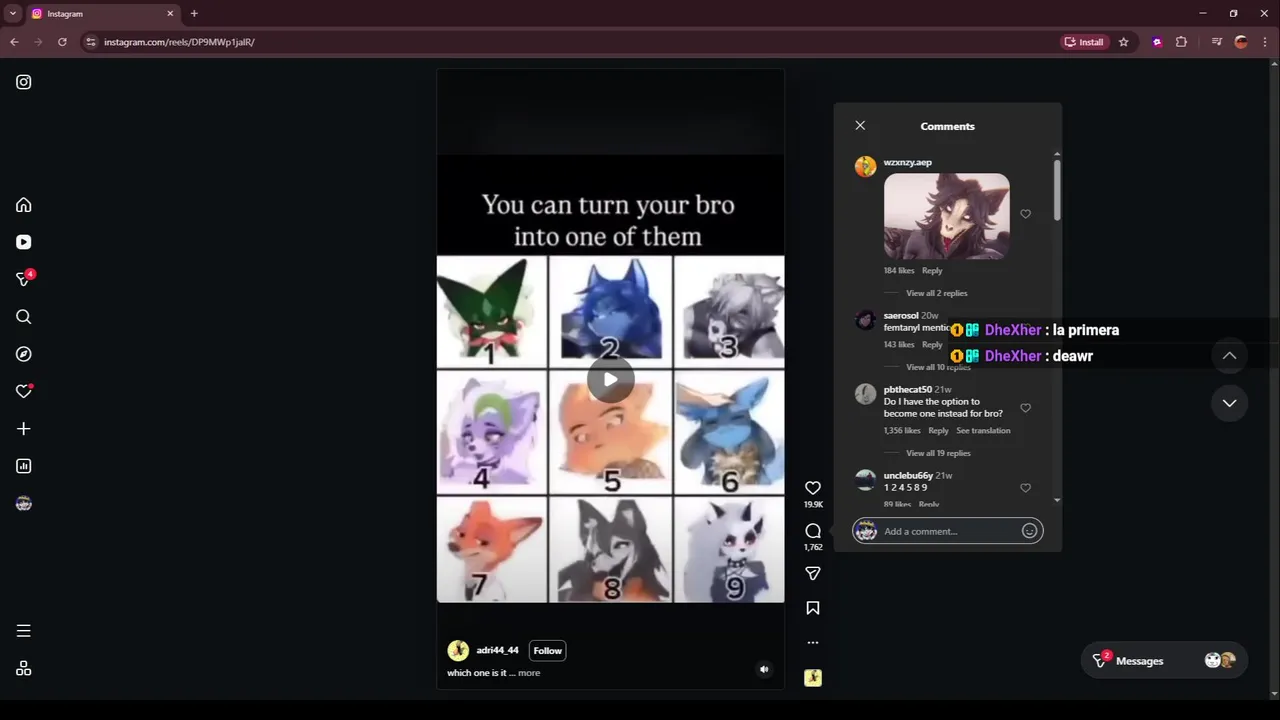Image resolution: width=1280 pixels, height=720 pixels.
Task: Open emoji picker in comment box
Action: pos(1029,531)
